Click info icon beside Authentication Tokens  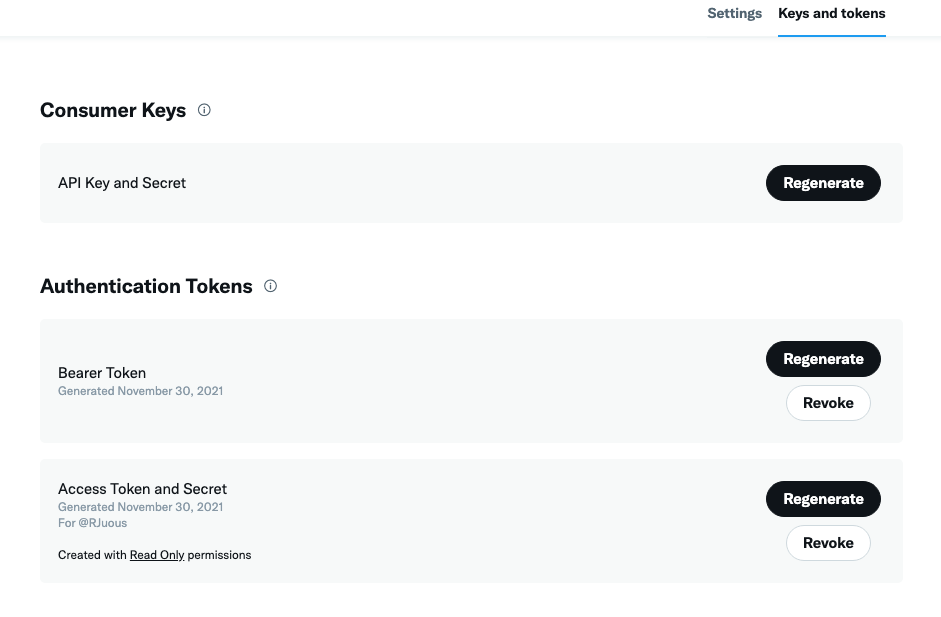click(270, 286)
